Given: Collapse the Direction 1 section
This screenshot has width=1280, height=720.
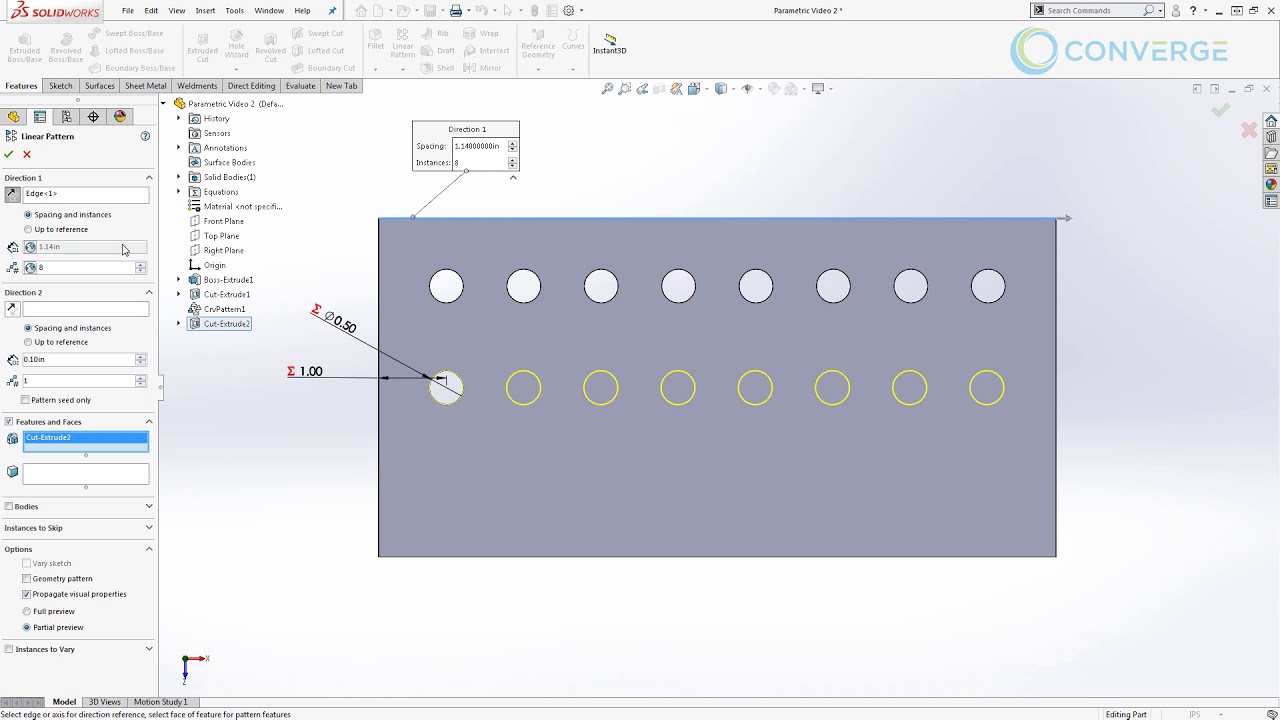Looking at the screenshot, I should 149,178.
